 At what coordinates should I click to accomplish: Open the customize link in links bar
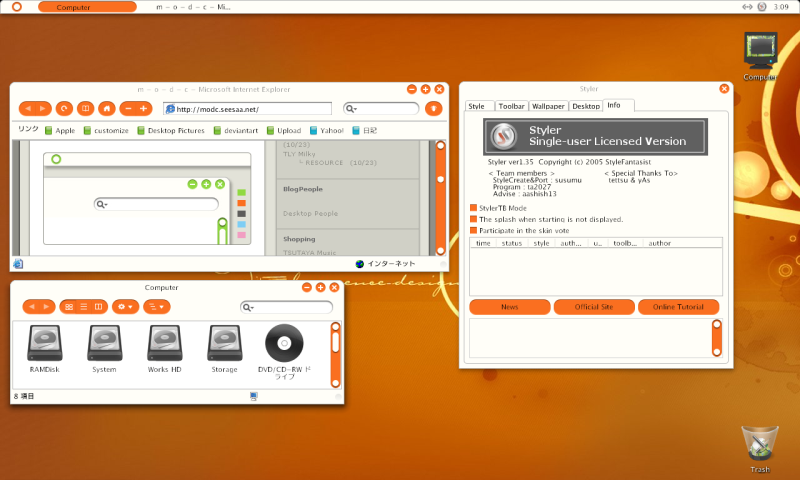(x=106, y=131)
